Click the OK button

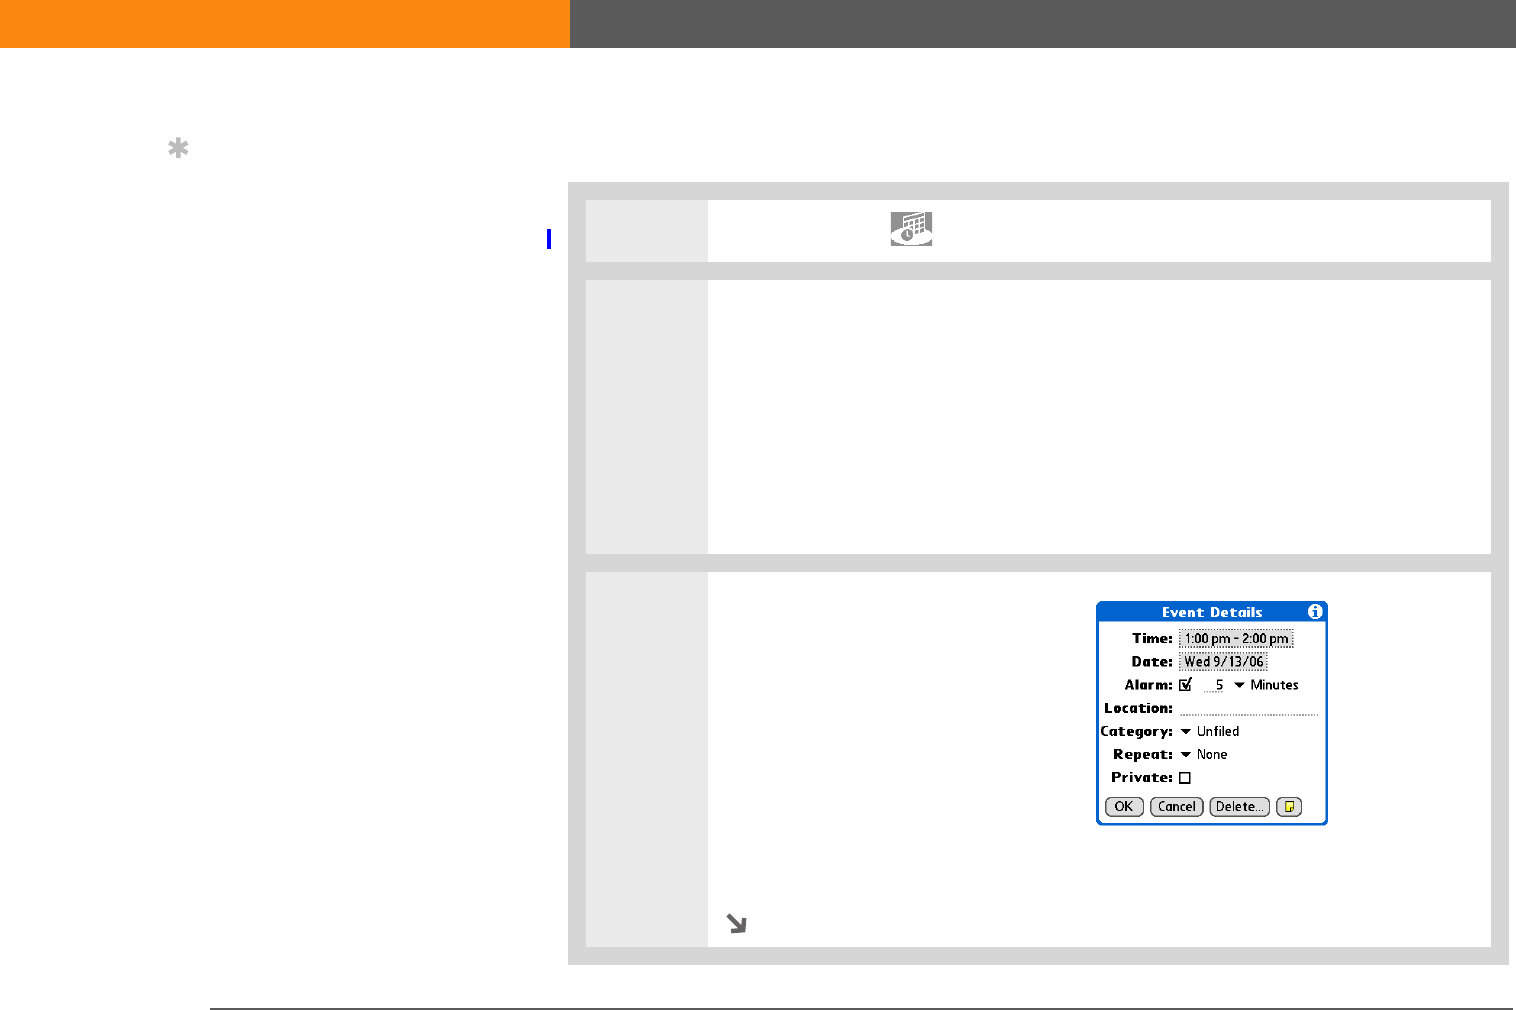click(x=1124, y=807)
